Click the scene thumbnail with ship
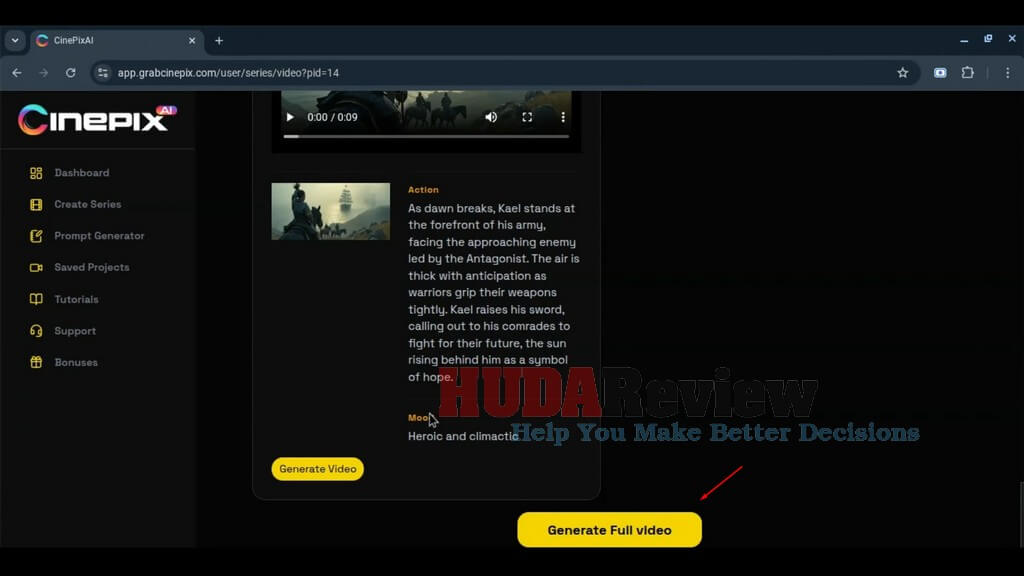This screenshot has width=1024, height=576. click(330, 212)
